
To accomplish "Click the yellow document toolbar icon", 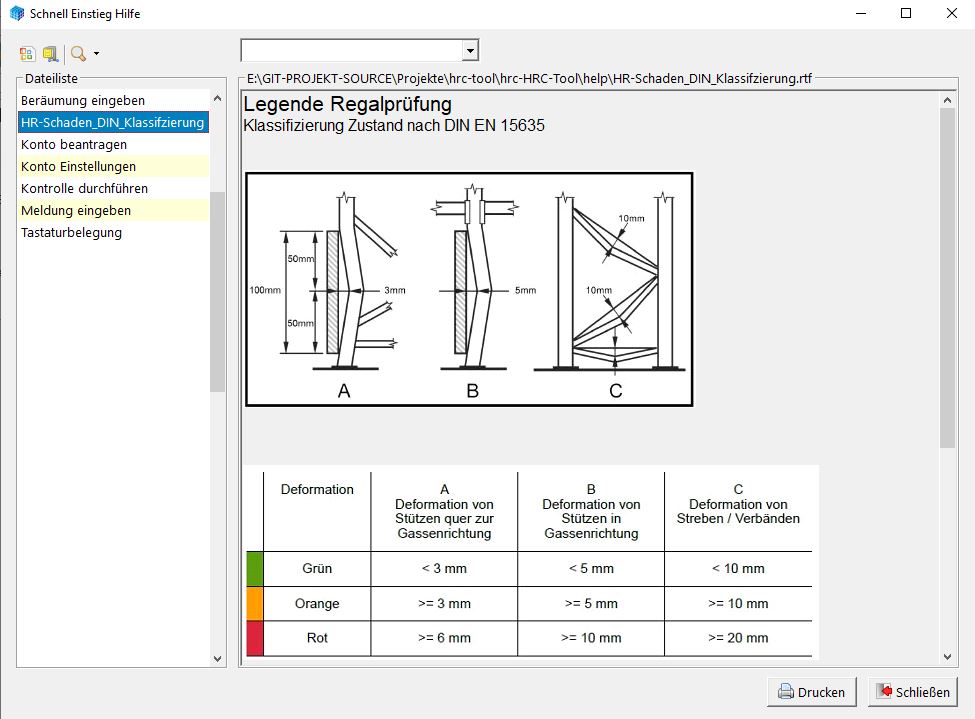I will coord(50,53).
